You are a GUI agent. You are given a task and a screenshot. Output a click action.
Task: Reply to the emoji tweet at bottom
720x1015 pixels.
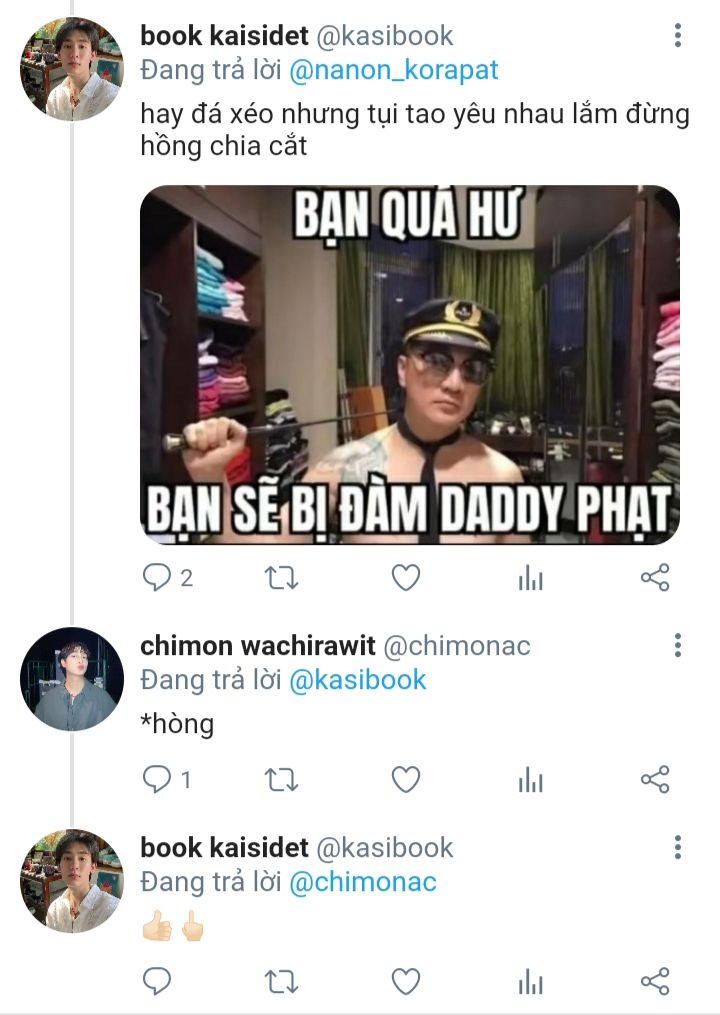pyautogui.click(x=156, y=982)
